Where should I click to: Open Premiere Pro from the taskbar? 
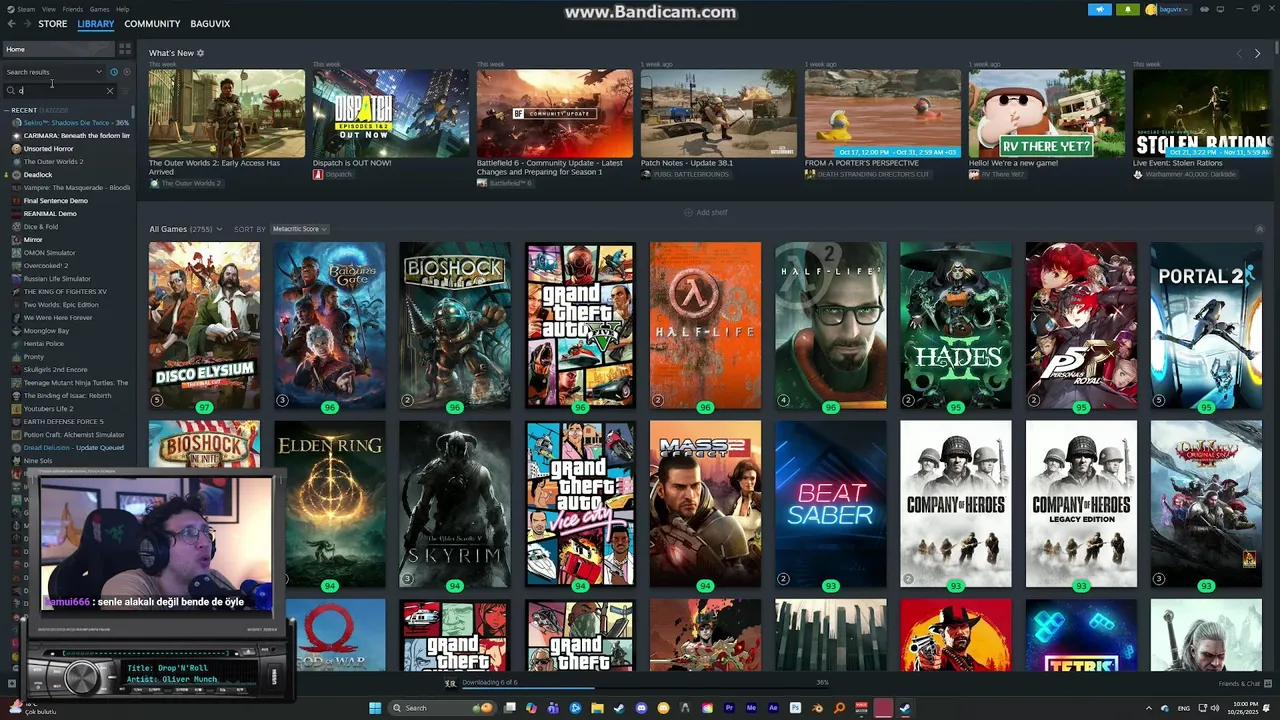click(729, 708)
